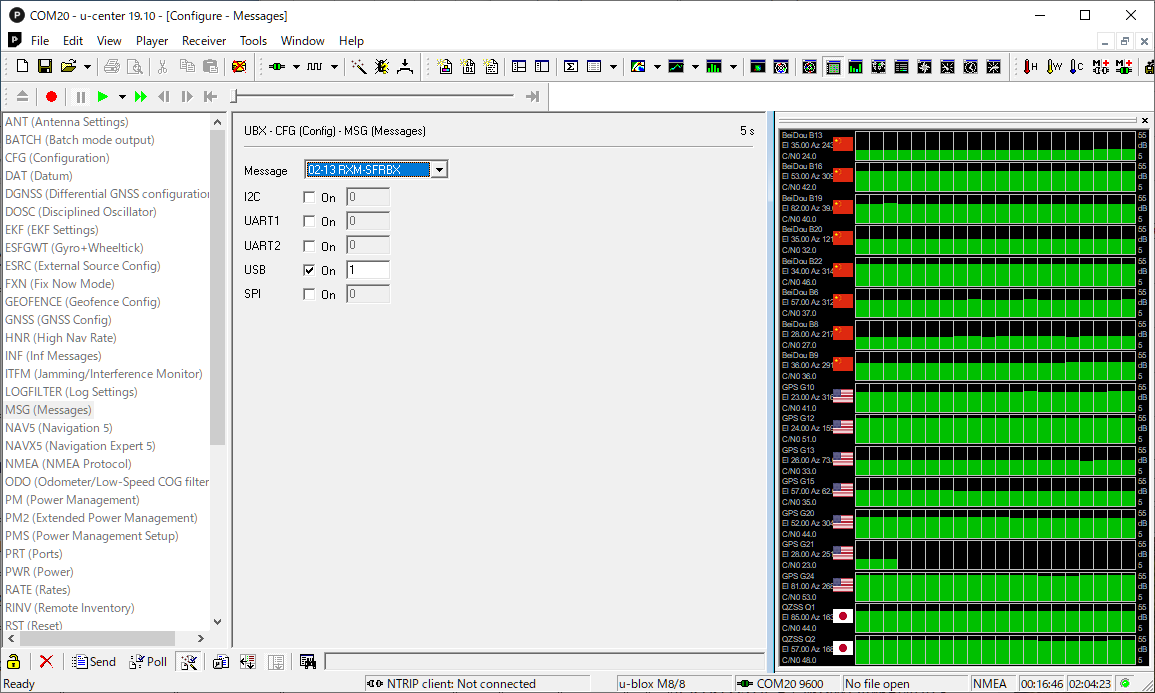The height and width of the screenshot is (693, 1155).
Task: Click the yellow padlock icon in bottom toolbar
Action: point(13,661)
